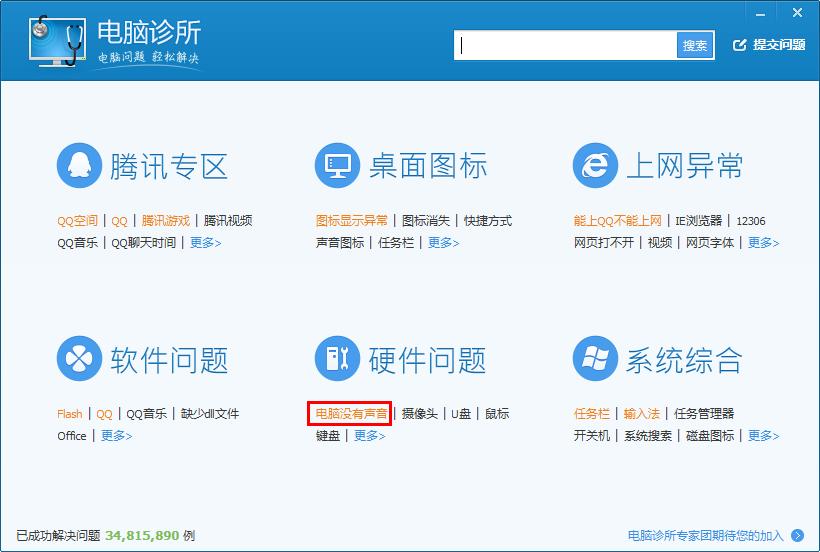Click inside the search input field
820x552 pixels.
pyautogui.click(x=566, y=45)
